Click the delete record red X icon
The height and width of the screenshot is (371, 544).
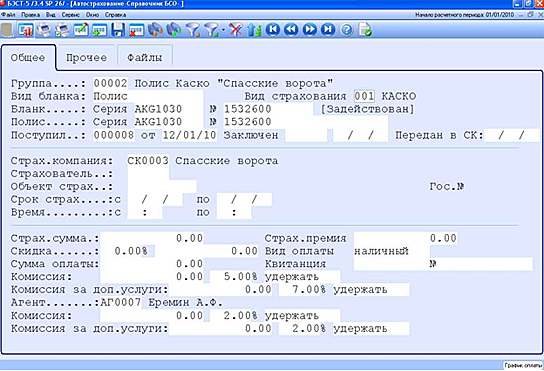[x=136, y=30]
